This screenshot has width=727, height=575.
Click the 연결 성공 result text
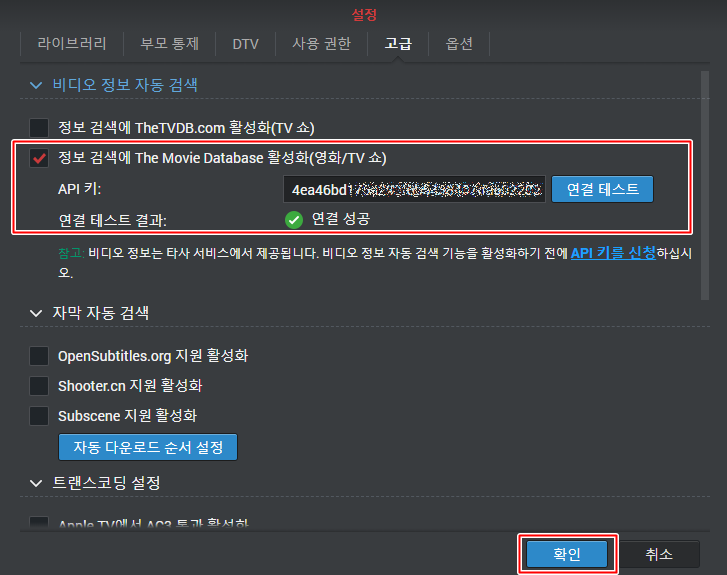point(341,219)
